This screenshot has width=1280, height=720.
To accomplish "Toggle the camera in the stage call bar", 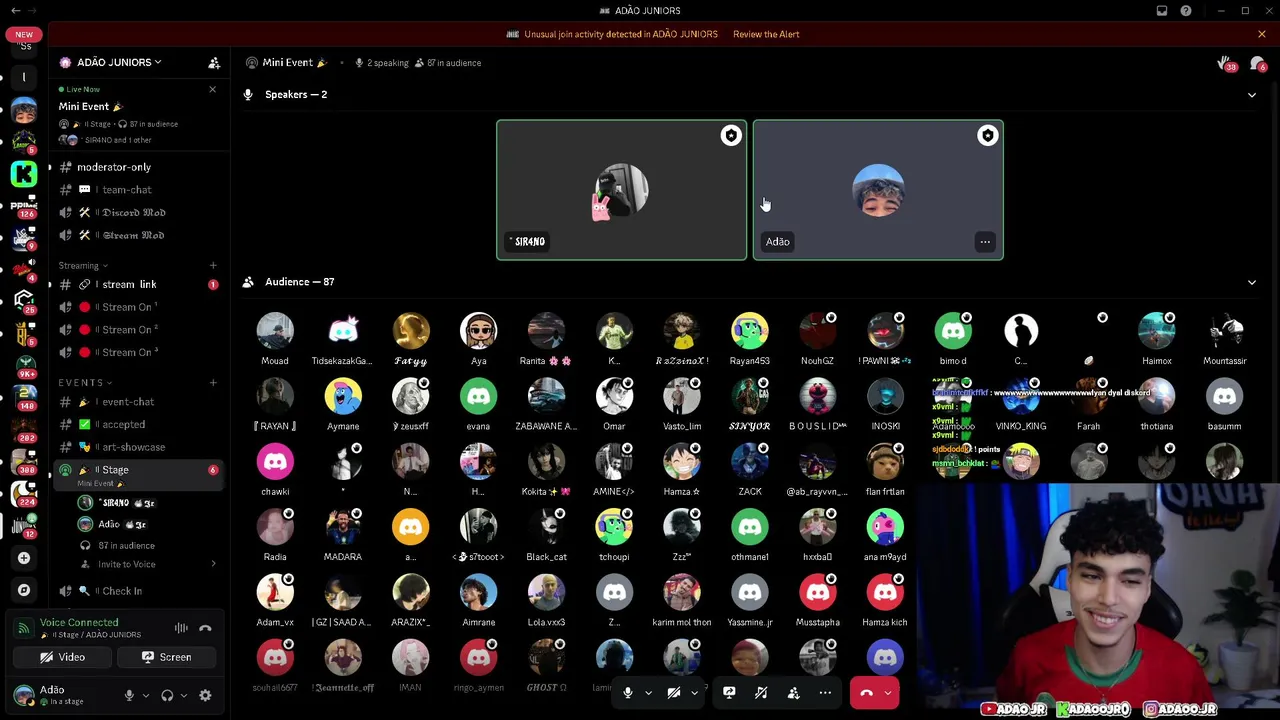I will 674,692.
